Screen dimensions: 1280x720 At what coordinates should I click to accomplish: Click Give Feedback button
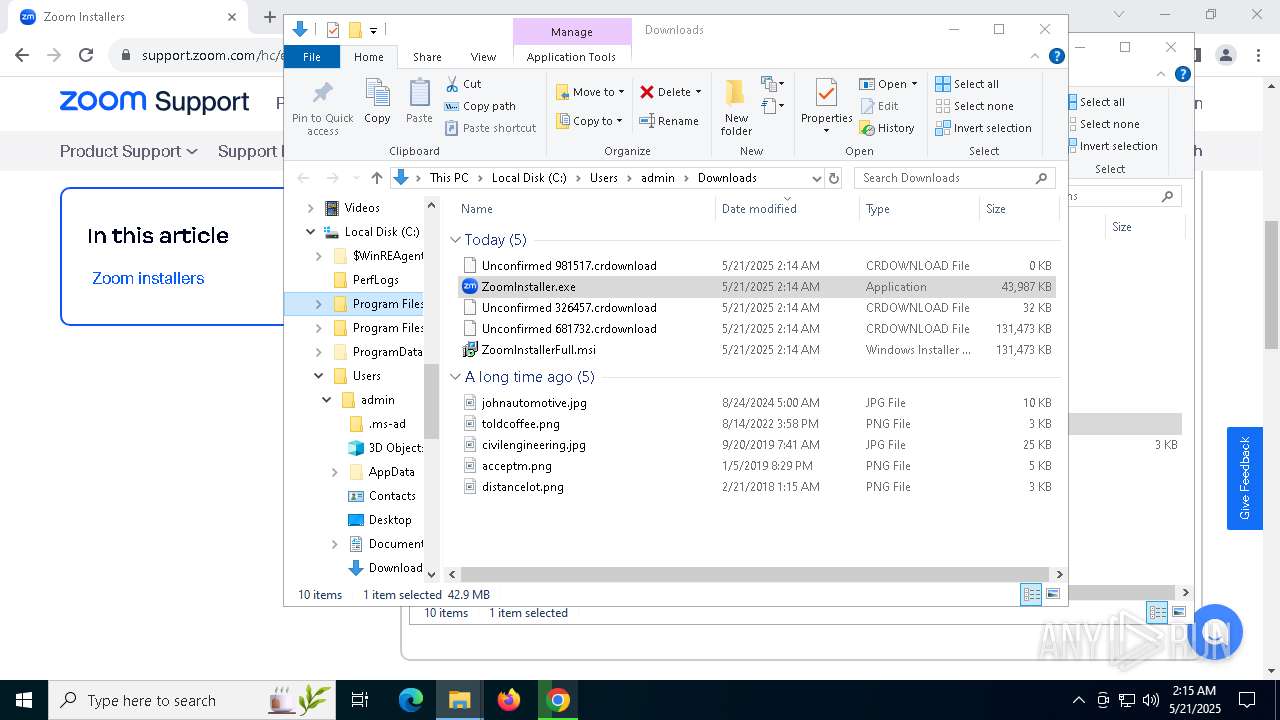(x=1244, y=478)
